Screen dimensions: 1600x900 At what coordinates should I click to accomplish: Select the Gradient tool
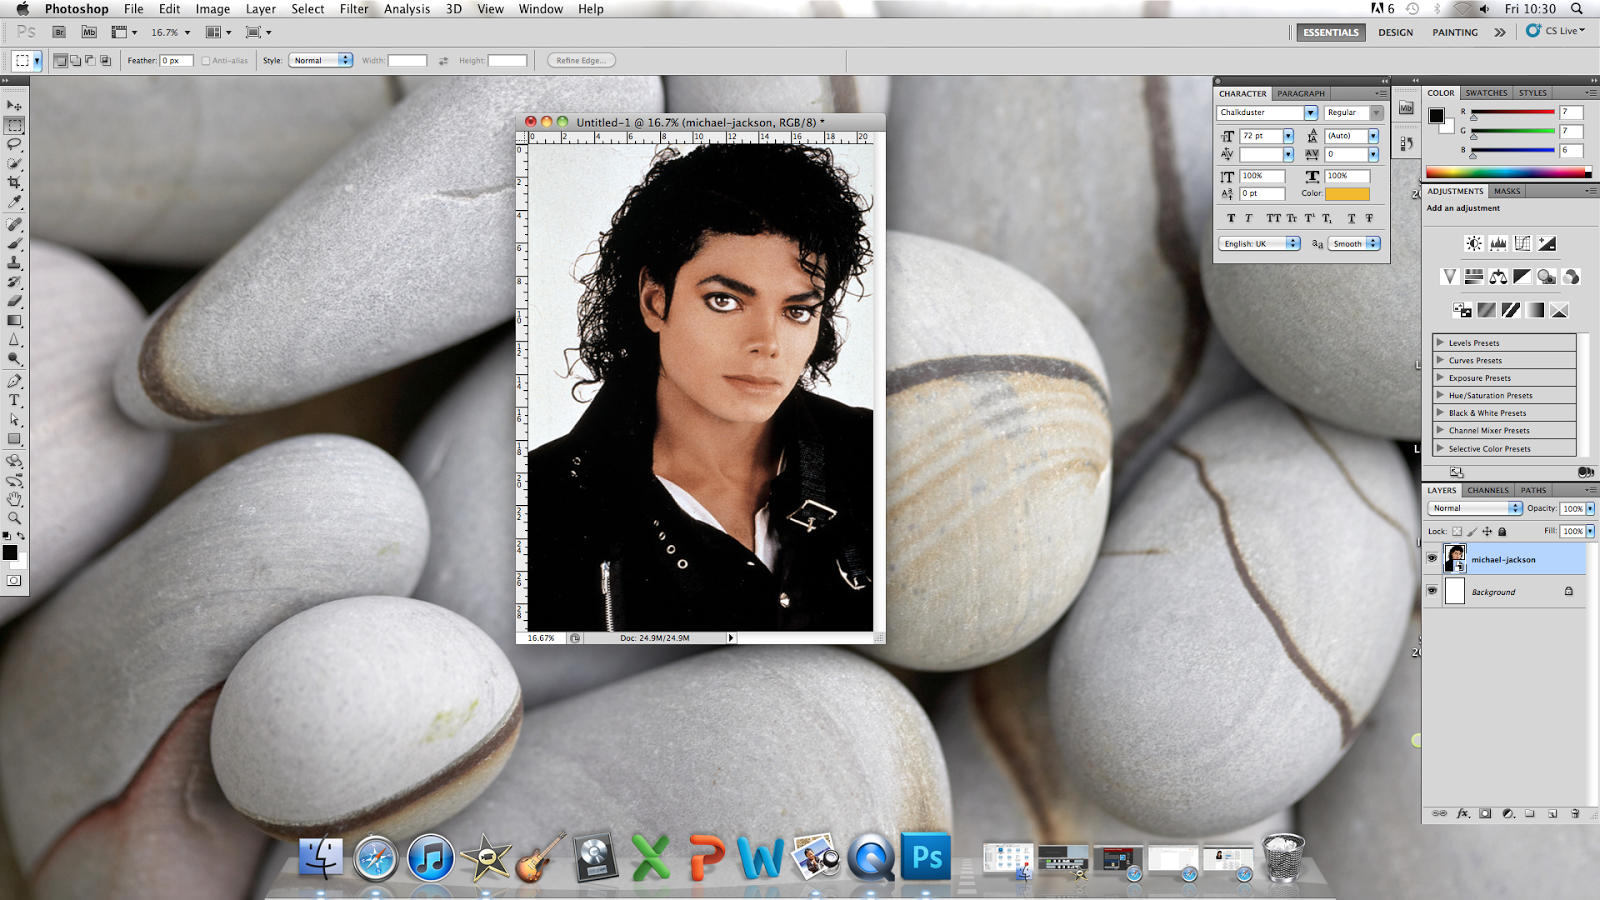pos(14,321)
